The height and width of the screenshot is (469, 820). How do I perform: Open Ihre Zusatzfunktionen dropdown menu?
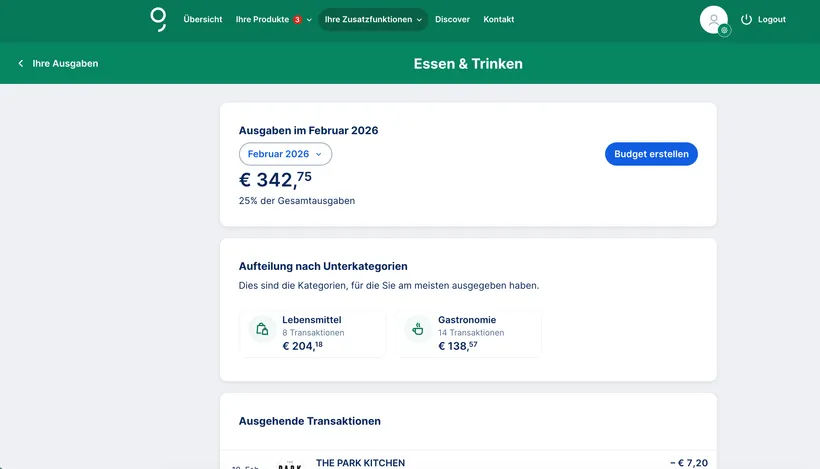(x=373, y=19)
